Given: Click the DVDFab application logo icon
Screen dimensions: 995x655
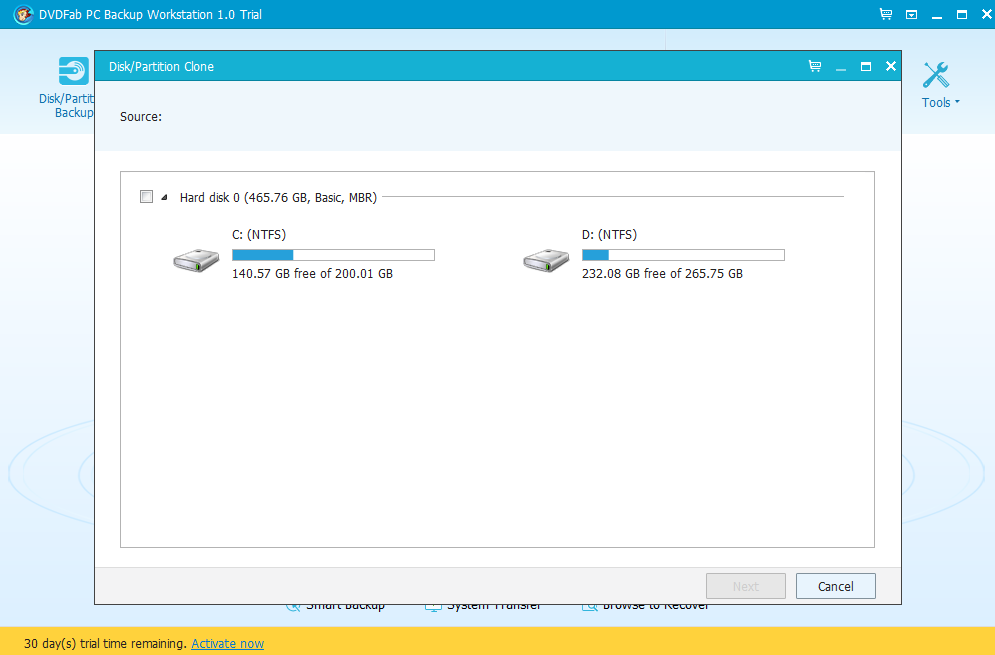Looking at the screenshot, I should click(23, 15).
